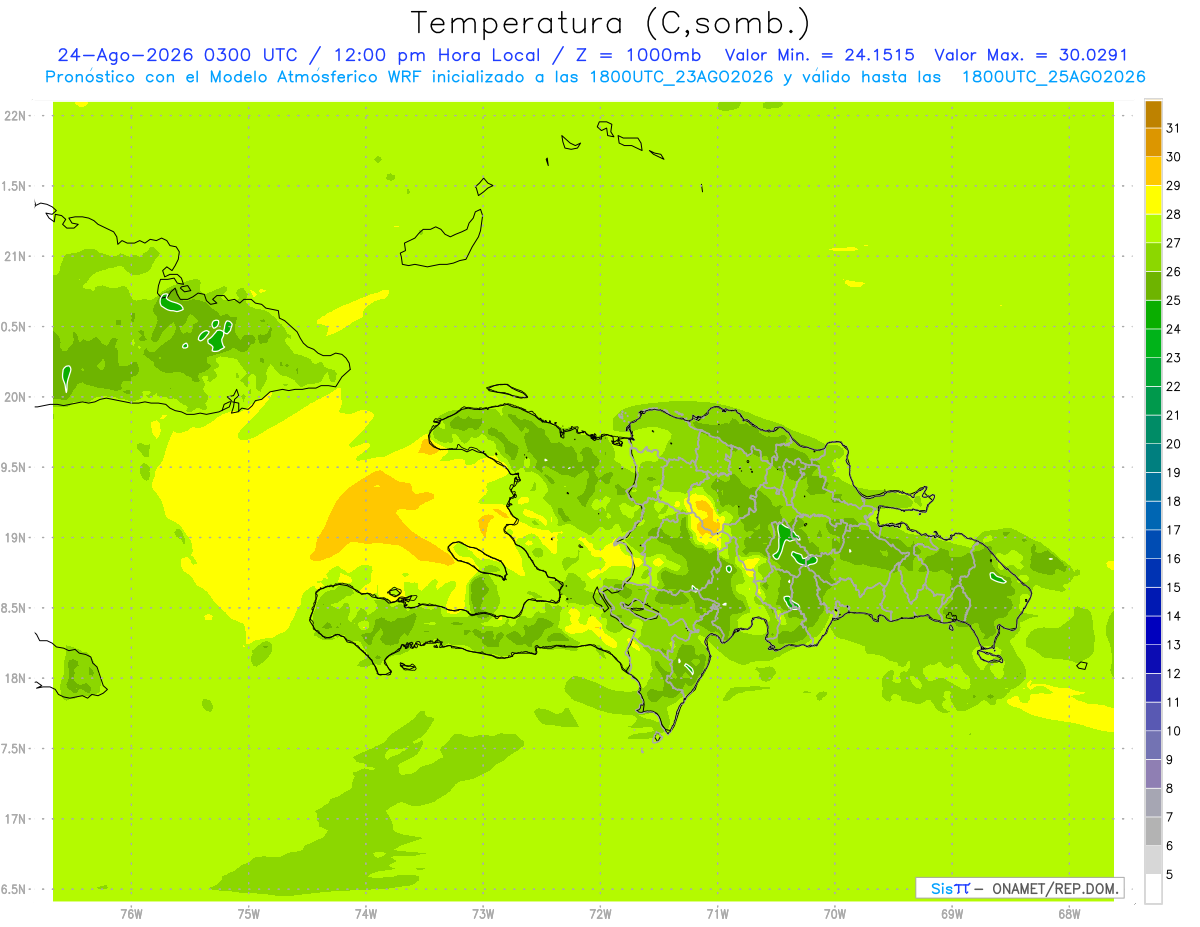Click the yellow colorbar segment between 28 and 29
Image resolution: width=1200 pixels, height=927 pixels.
click(1153, 200)
